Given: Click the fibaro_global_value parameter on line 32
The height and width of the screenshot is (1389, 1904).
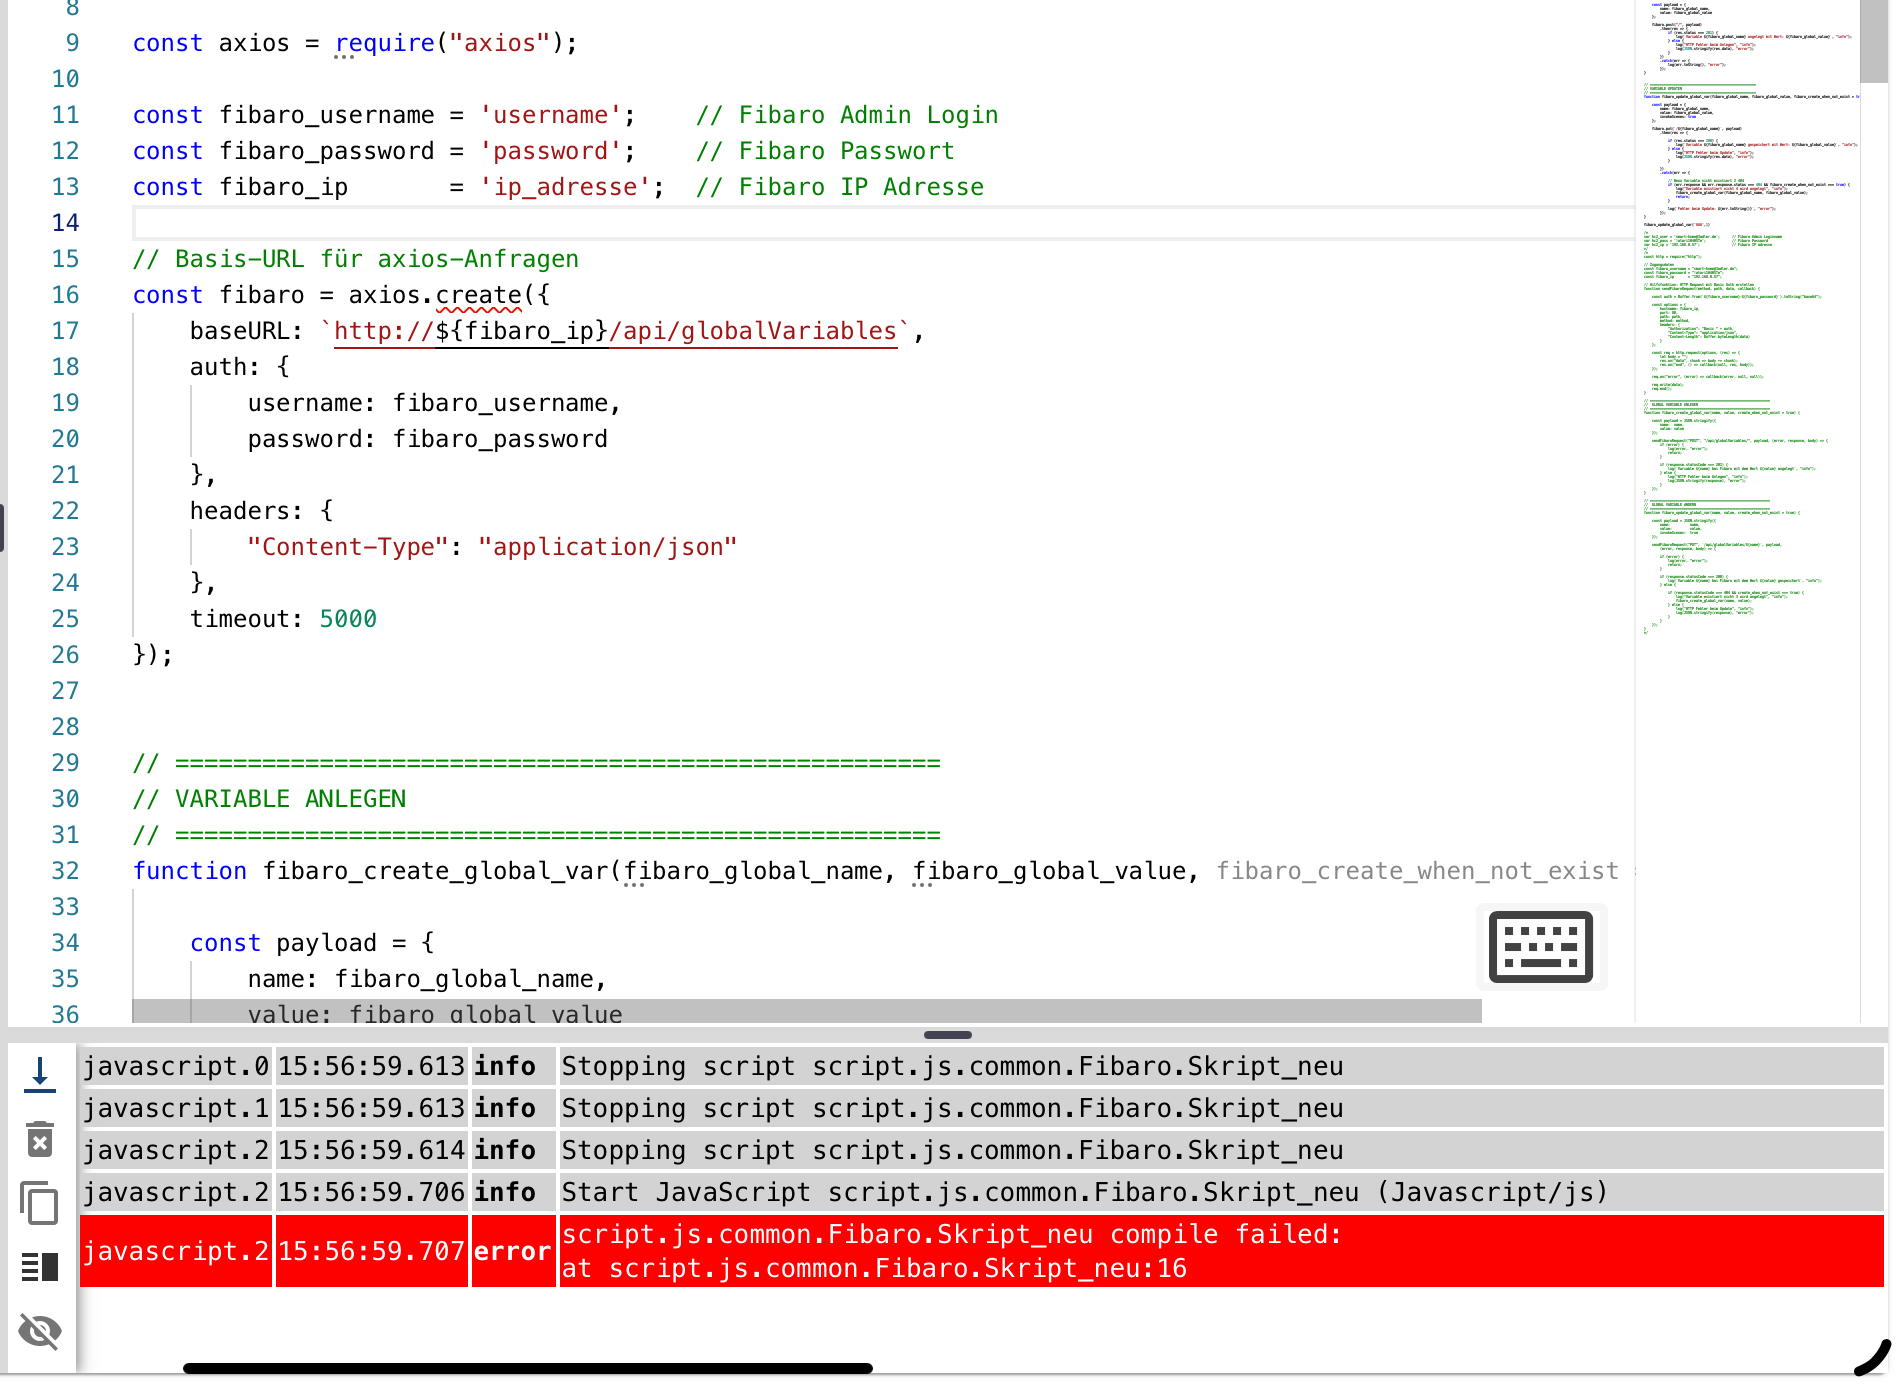Looking at the screenshot, I should 1048,871.
